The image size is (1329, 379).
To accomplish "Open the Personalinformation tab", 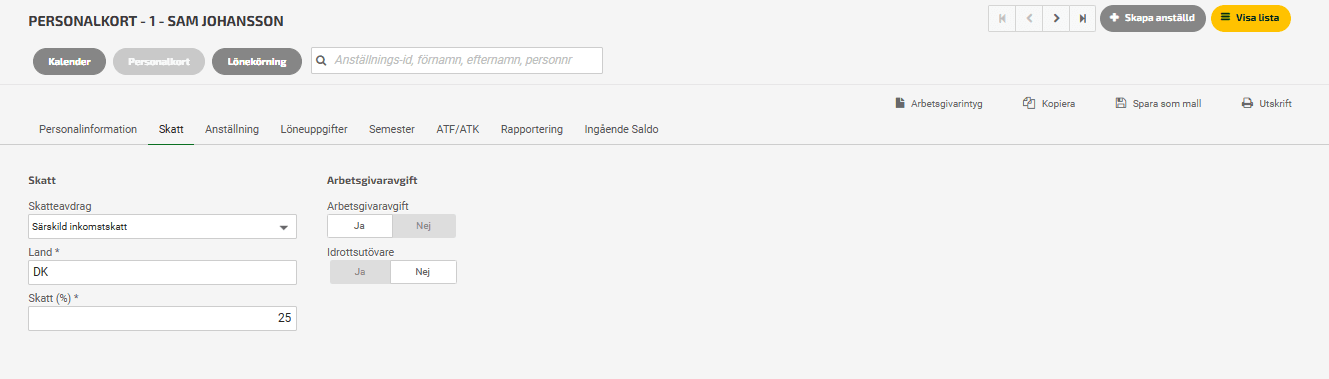I will (x=88, y=129).
